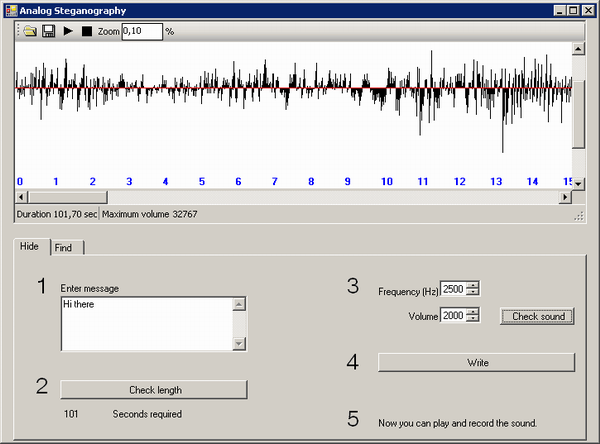The height and width of the screenshot is (444, 600).
Task: Click timeline marker 10 on the waveform
Action: pos(387,181)
